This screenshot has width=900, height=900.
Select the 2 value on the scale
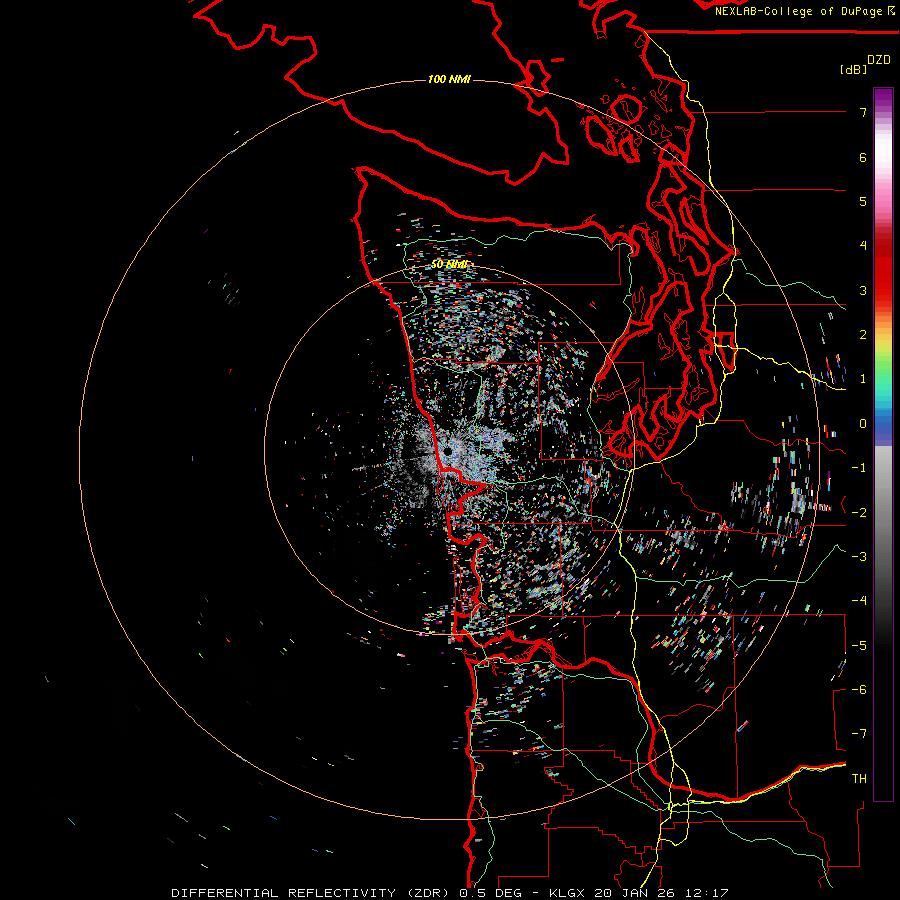click(863, 335)
